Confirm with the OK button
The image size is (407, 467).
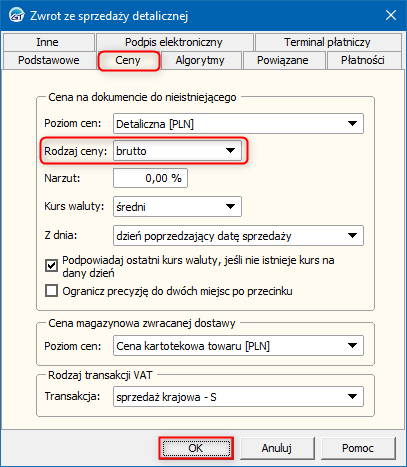pos(196,448)
